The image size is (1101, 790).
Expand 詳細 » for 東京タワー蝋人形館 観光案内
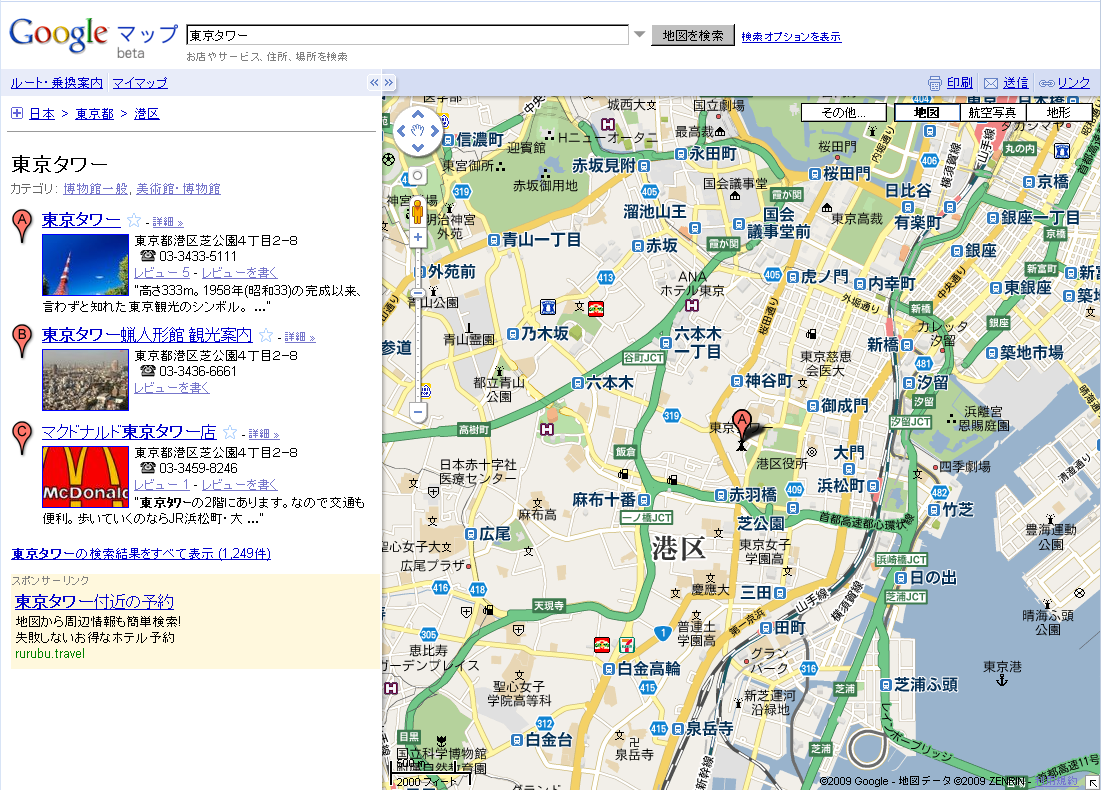coord(300,337)
